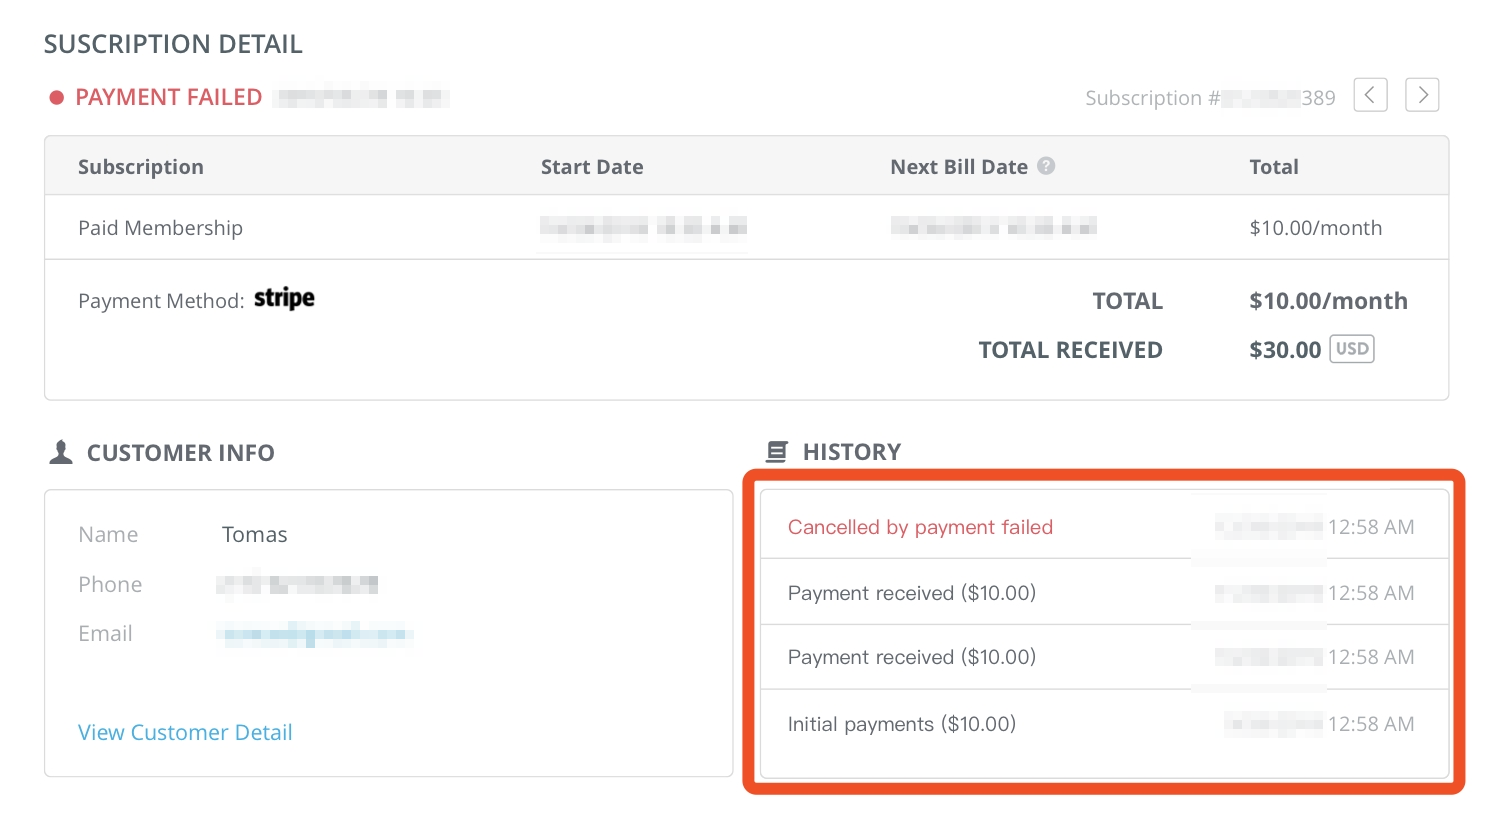Select the Paid Membership subscription row
Image resolution: width=1500 pixels, height=822 pixels.
pyautogui.click(x=160, y=227)
